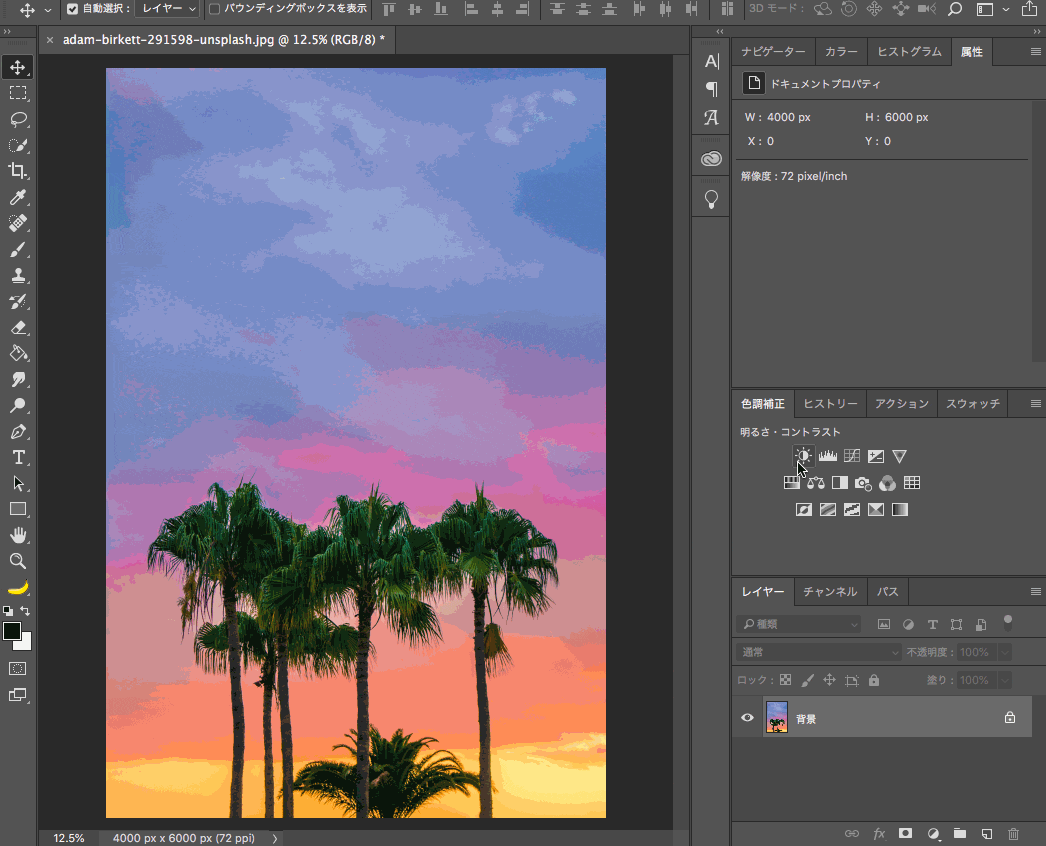This screenshot has height=846, width=1046.
Task: Click the 背景 layer thumbnail
Action: (x=776, y=717)
